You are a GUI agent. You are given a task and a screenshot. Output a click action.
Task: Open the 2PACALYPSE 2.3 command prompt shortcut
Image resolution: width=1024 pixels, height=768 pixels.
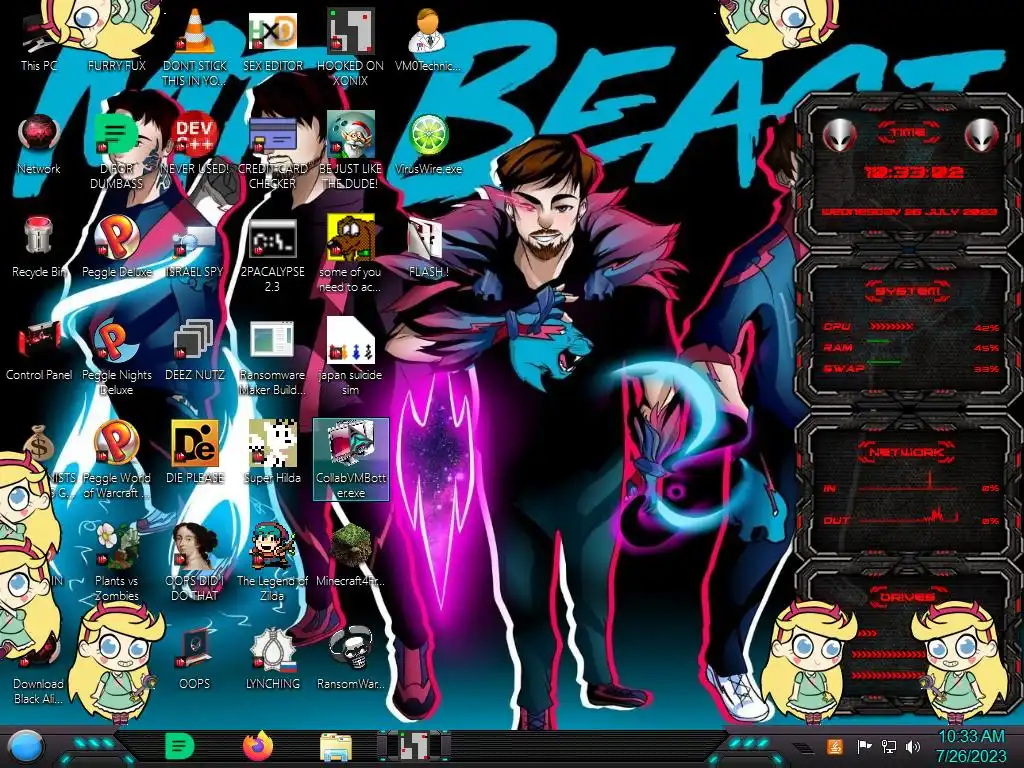tap(272, 255)
